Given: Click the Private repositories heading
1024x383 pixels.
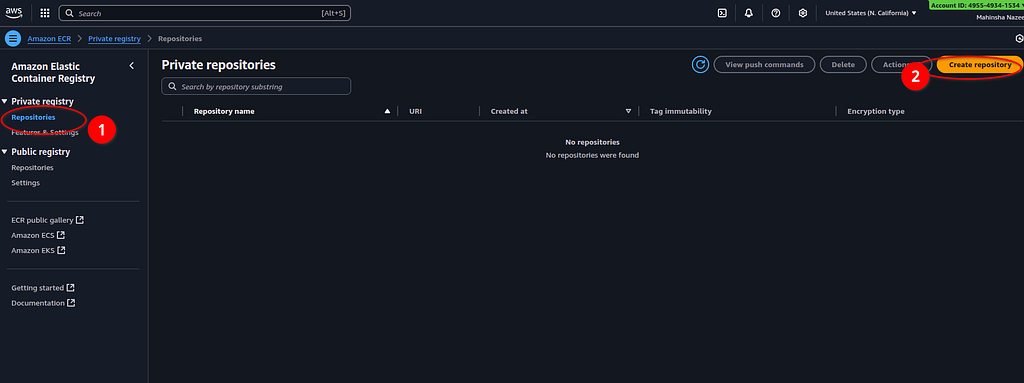Looking at the screenshot, I should [218, 65].
